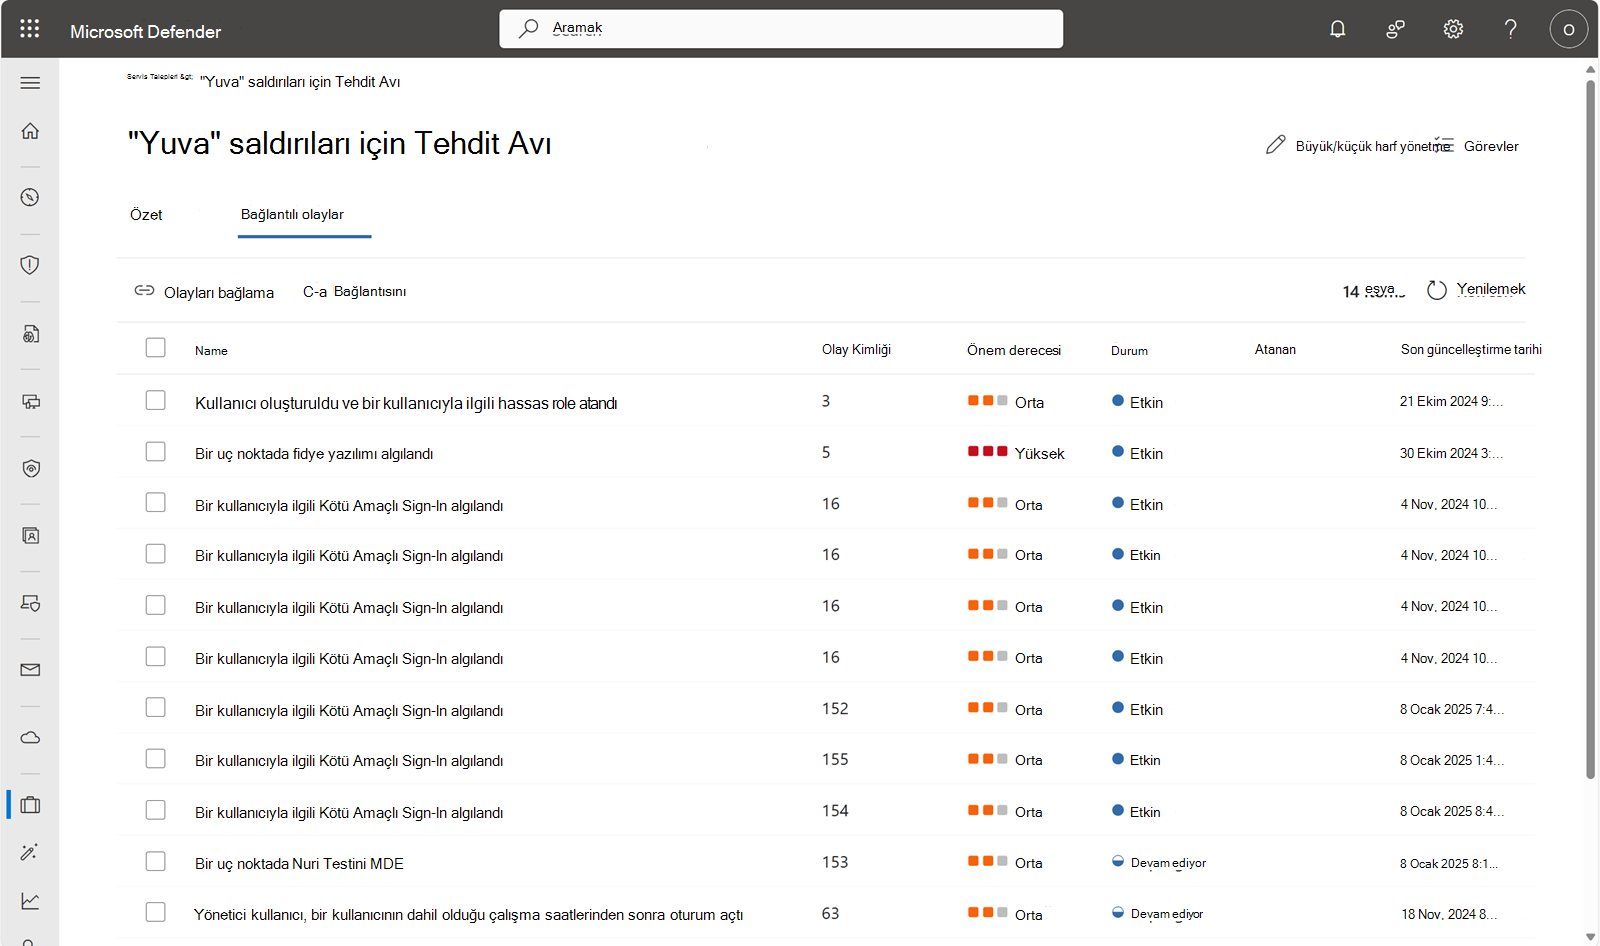Sort by the Olay Kimliği column header
The width and height of the screenshot is (1600, 946).
click(x=856, y=350)
